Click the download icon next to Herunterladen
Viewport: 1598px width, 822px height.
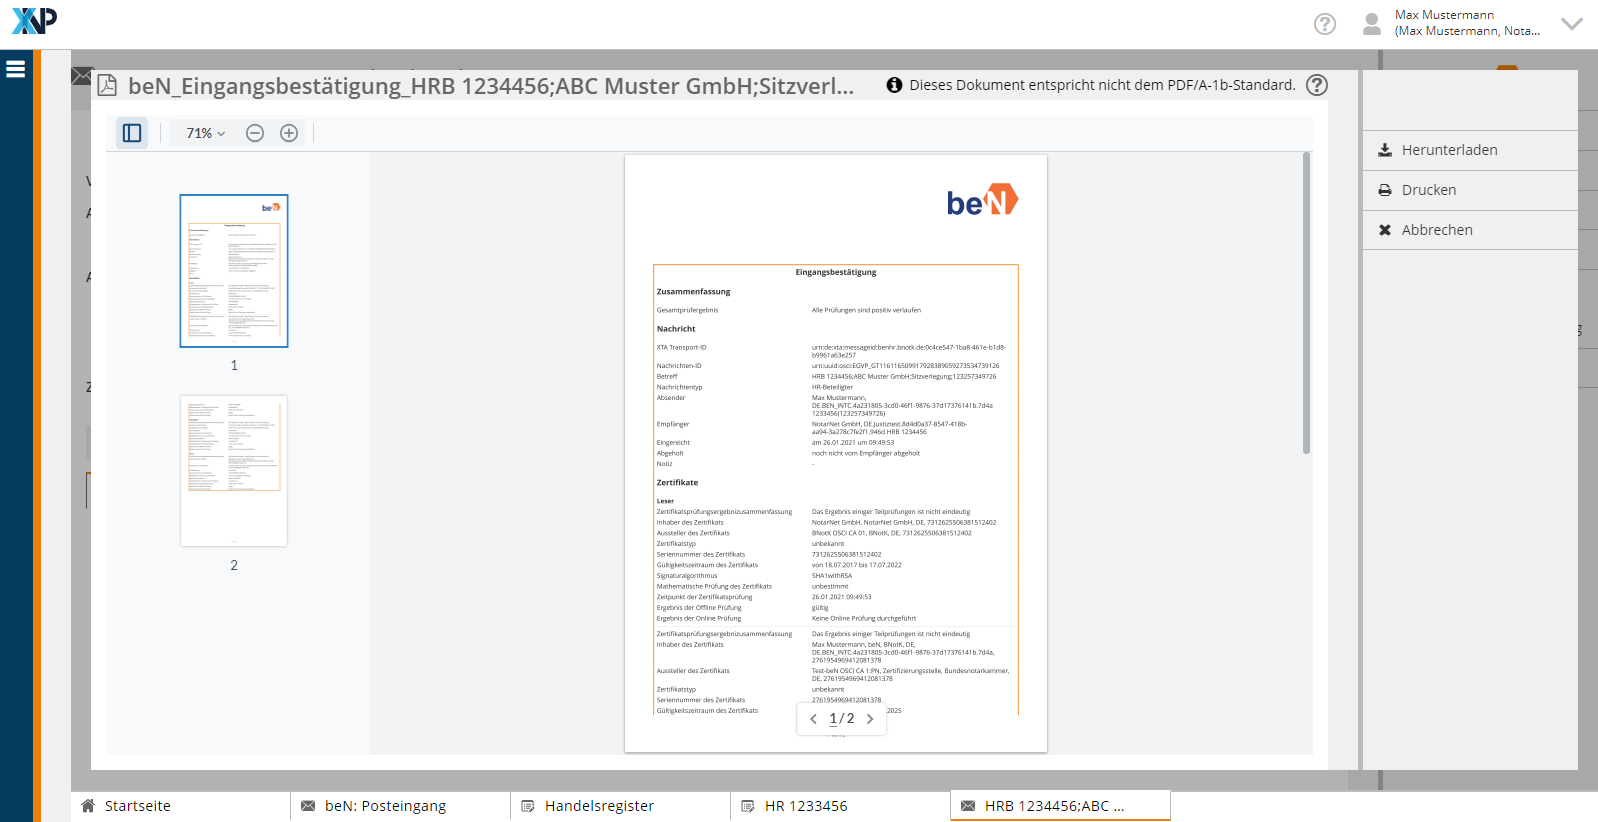pos(1385,150)
